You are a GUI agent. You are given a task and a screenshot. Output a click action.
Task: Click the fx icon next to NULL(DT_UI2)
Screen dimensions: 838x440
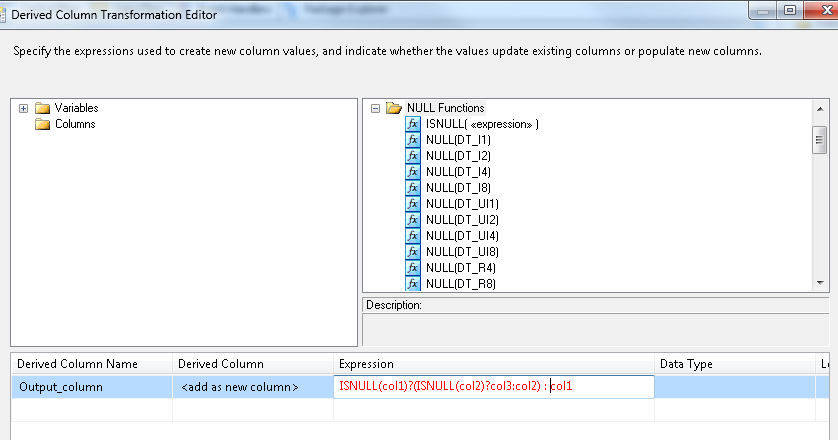point(413,220)
